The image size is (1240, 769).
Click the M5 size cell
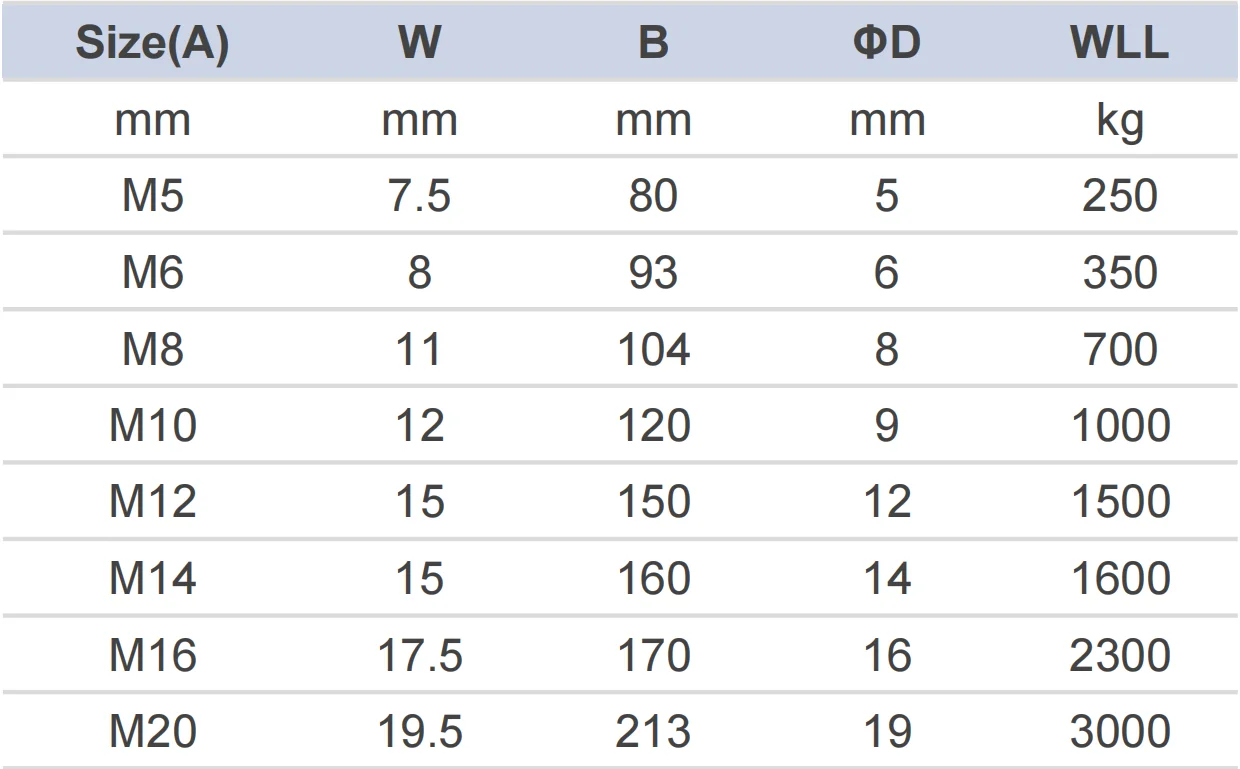point(152,197)
